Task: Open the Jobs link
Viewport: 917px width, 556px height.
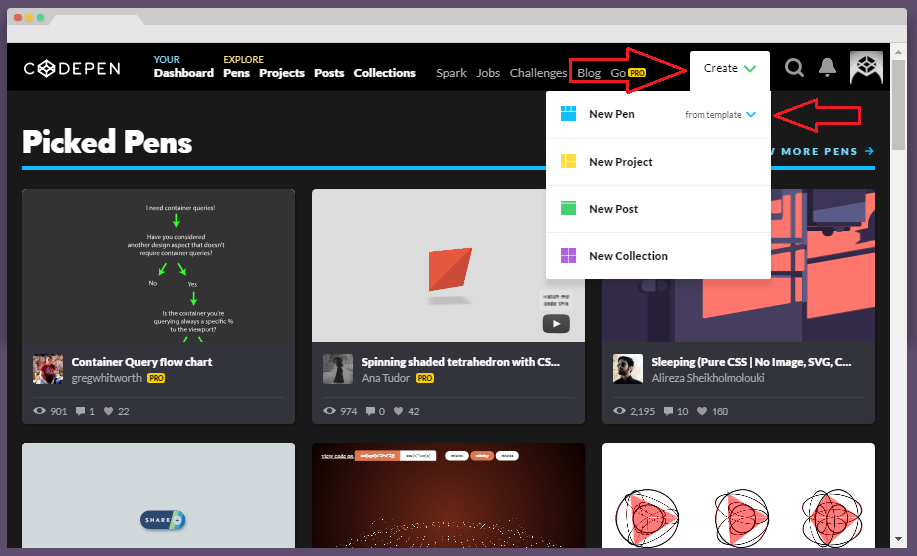Action: [488, 73]
